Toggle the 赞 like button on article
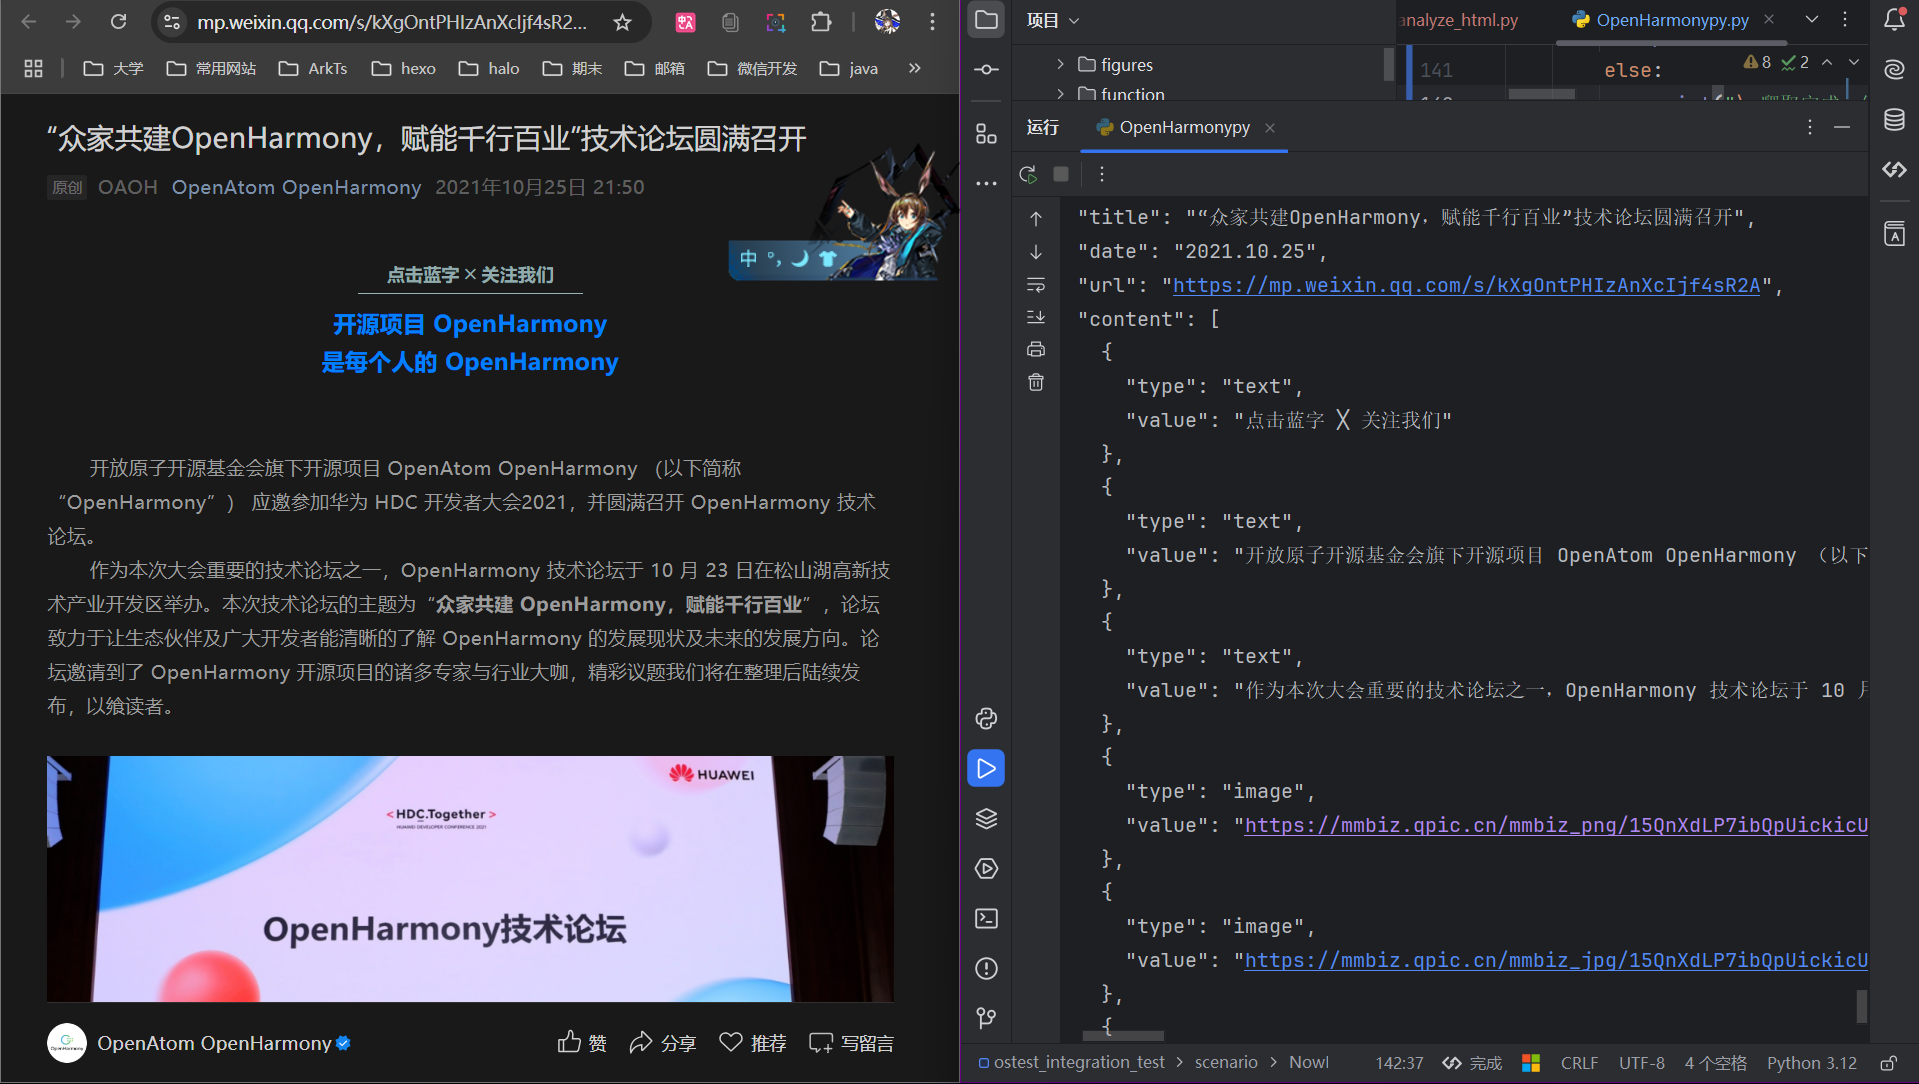The height and width of the screenshot is (1084, 1919). click(582, 1043)
